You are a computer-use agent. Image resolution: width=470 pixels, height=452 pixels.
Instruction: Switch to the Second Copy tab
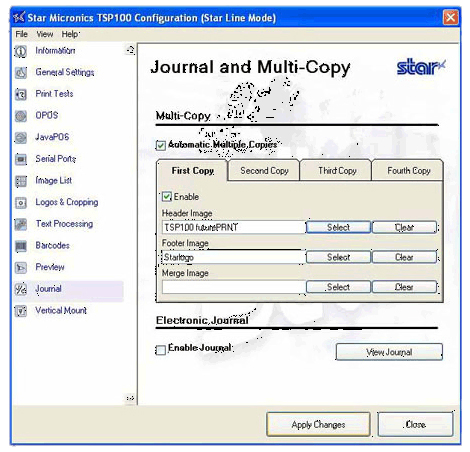point(264,171)
